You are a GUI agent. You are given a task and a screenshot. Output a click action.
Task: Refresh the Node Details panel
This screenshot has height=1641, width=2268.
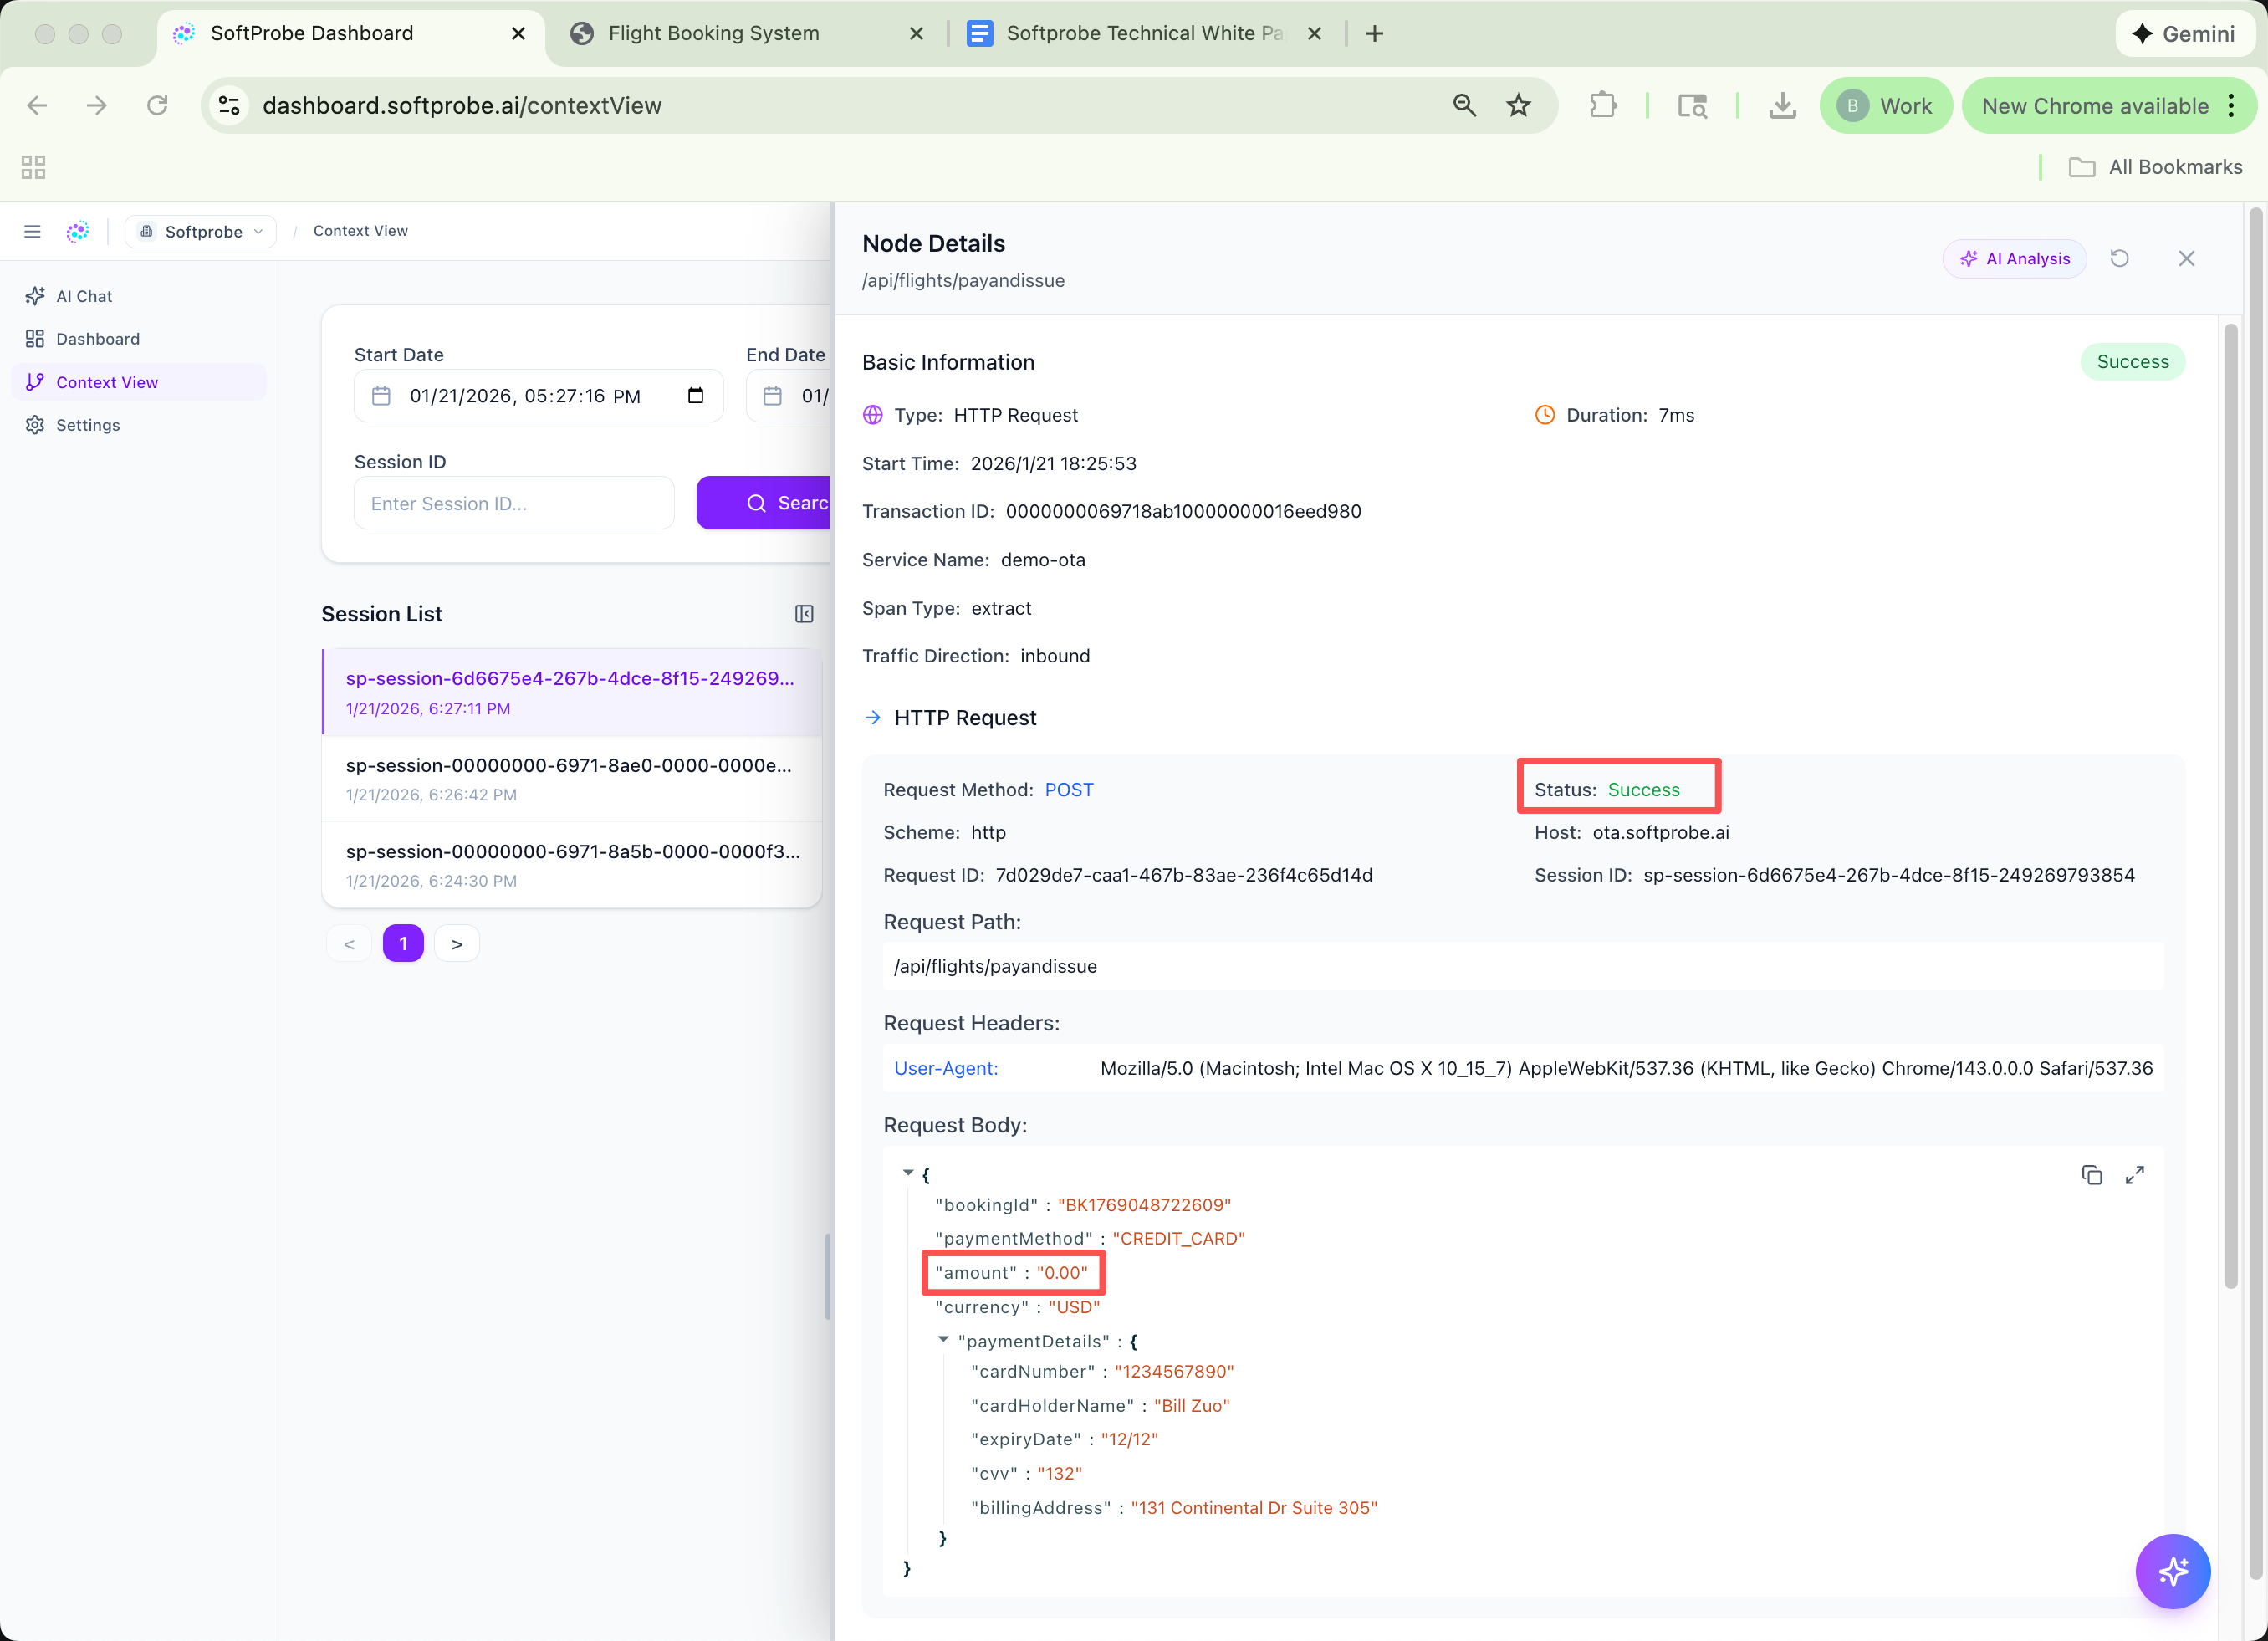[2119, 259]
